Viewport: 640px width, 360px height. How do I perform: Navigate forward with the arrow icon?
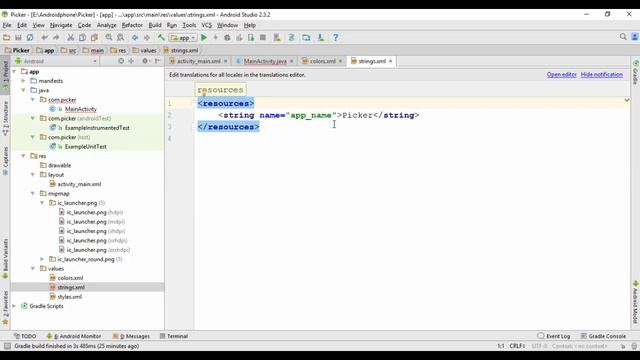(147, 38)
